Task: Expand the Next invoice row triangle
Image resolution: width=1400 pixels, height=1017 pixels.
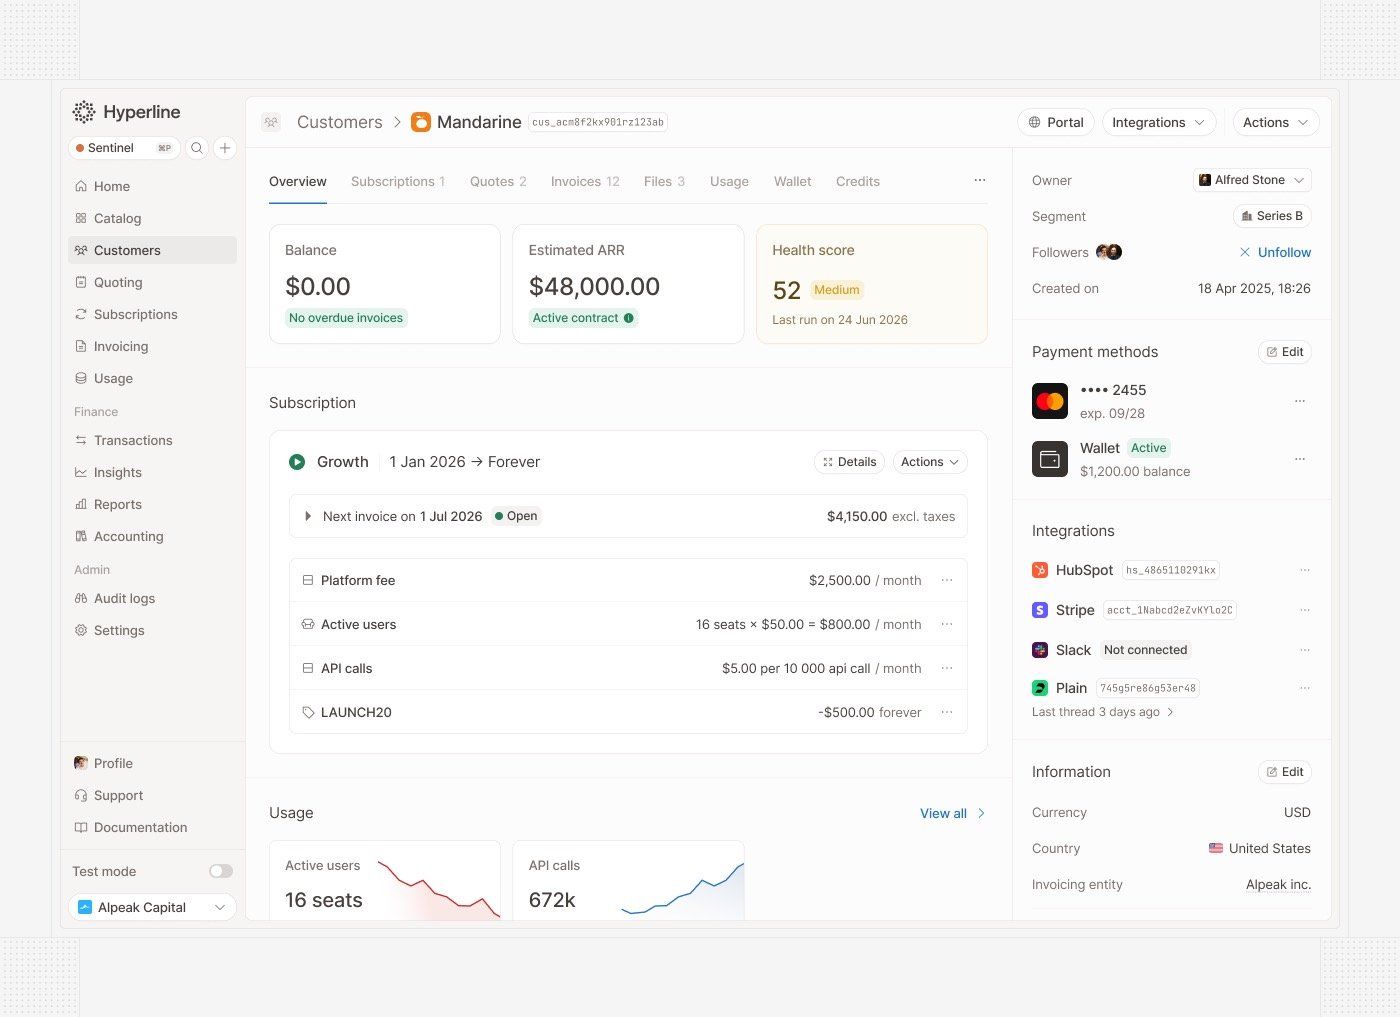Action: (x=308, y=517)
